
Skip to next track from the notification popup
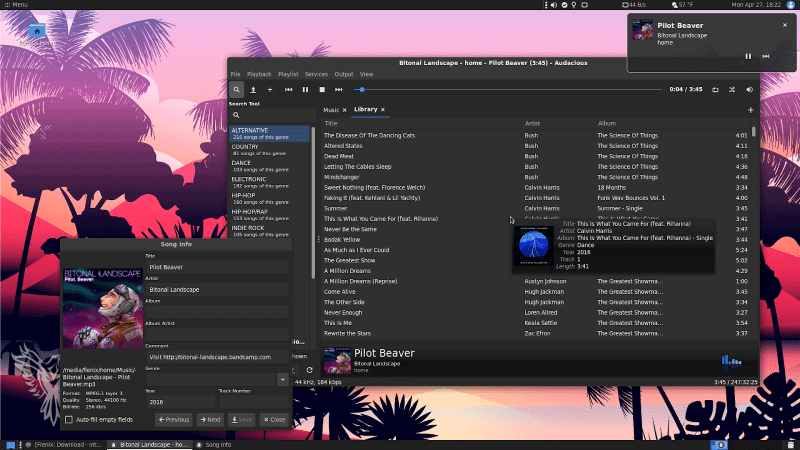coord(766,57)
